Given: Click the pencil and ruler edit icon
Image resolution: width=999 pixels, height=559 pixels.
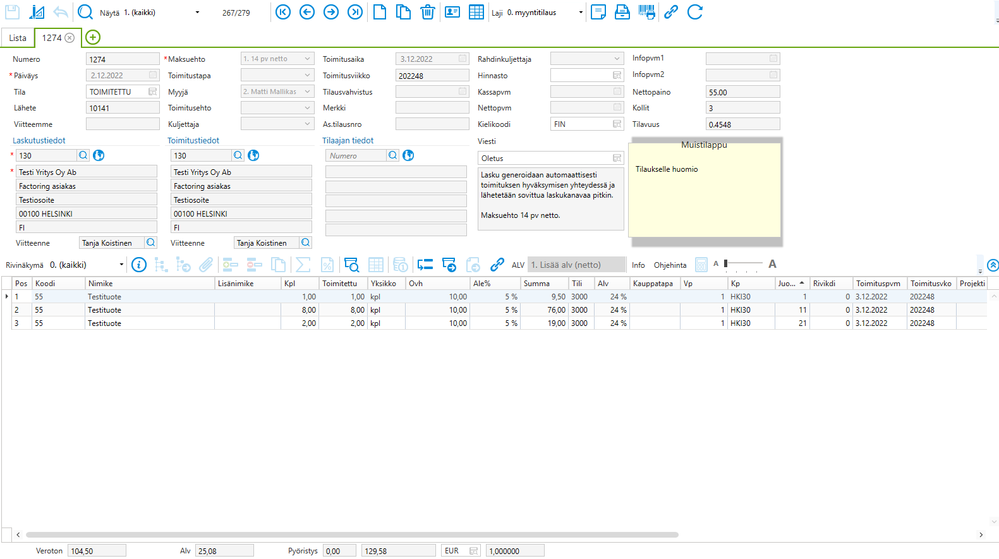Looking at the screenshot, I should pos(37,11).
